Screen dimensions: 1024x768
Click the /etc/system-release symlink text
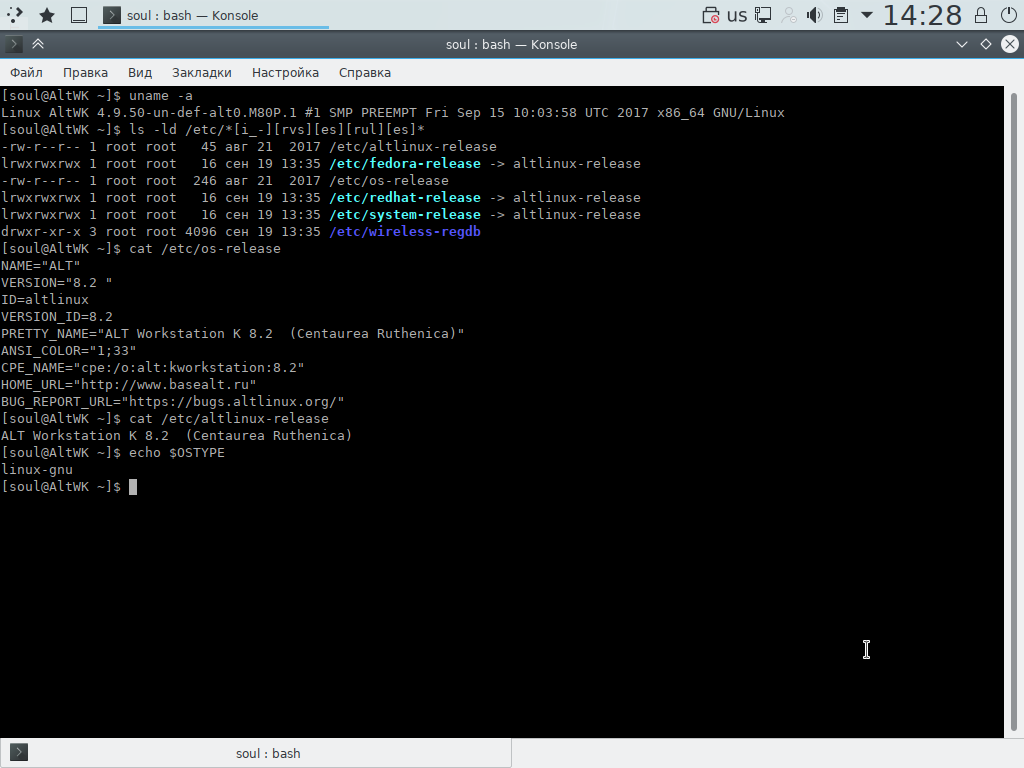(405, 215)
